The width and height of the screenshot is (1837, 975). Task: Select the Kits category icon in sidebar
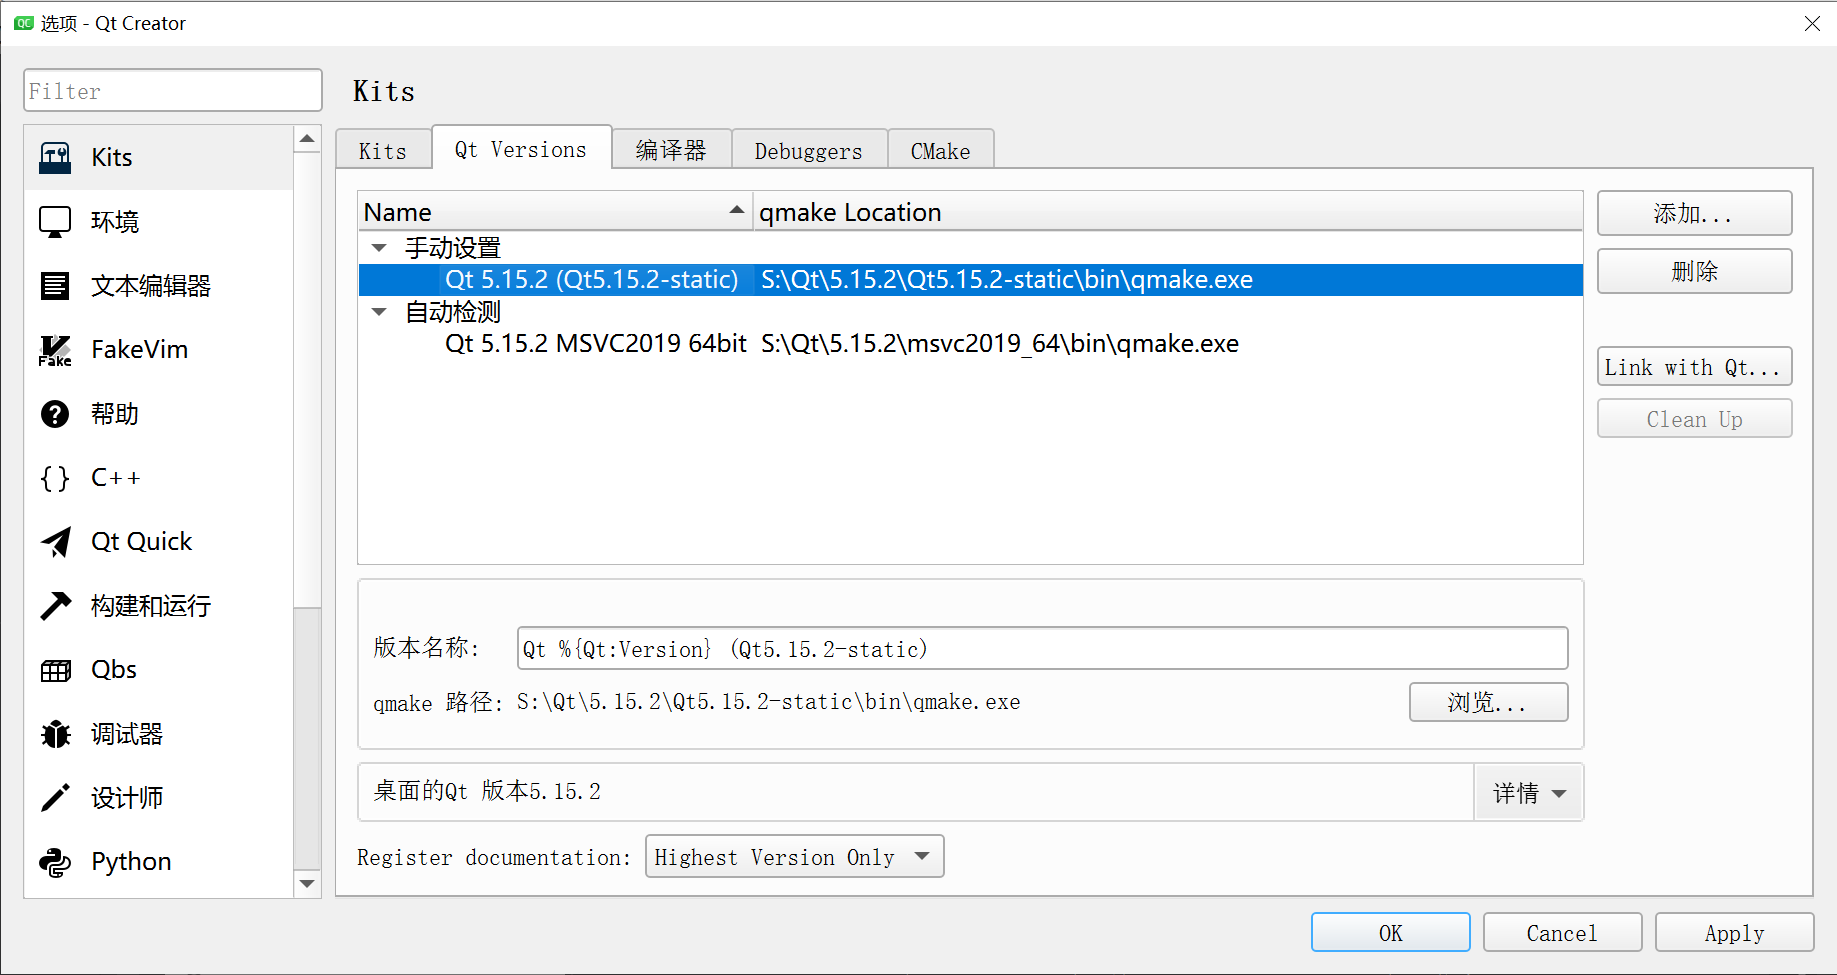(x=55, y=158)
